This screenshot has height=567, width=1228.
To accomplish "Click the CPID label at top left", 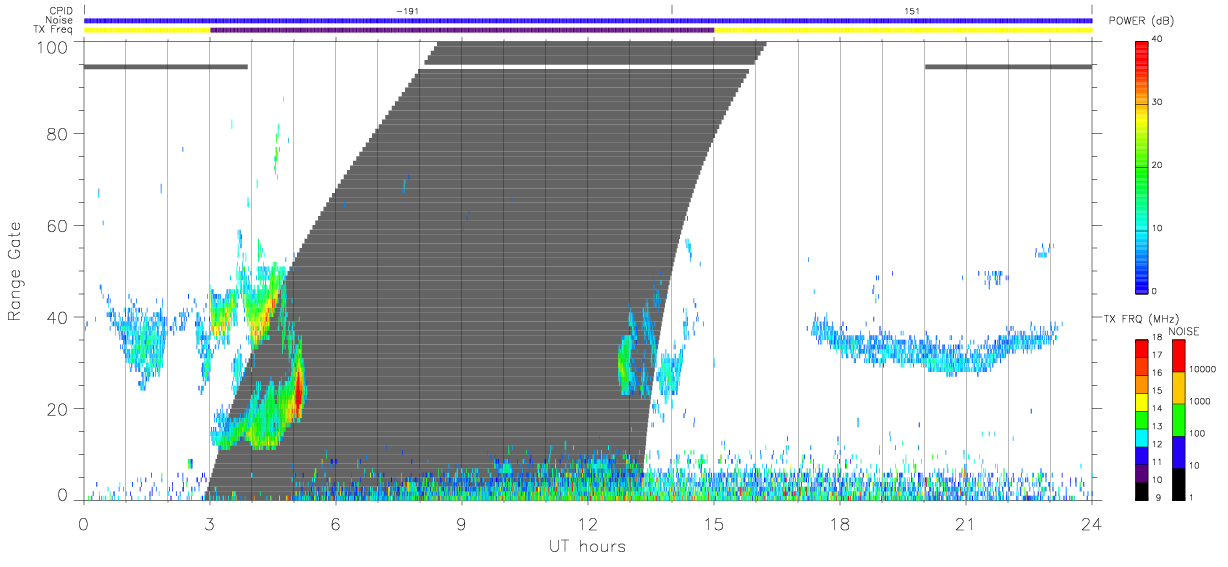I will [61, 10].
